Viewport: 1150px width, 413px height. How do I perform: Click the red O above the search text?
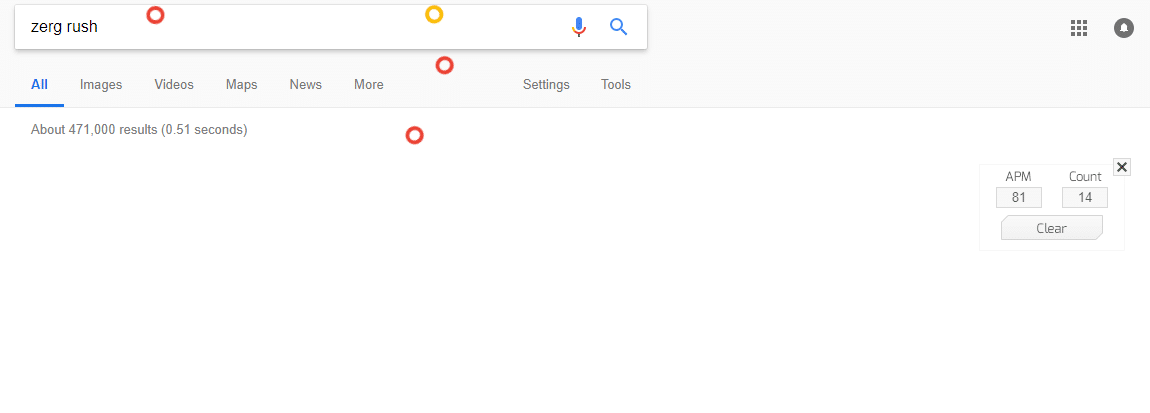pos(155,15)
